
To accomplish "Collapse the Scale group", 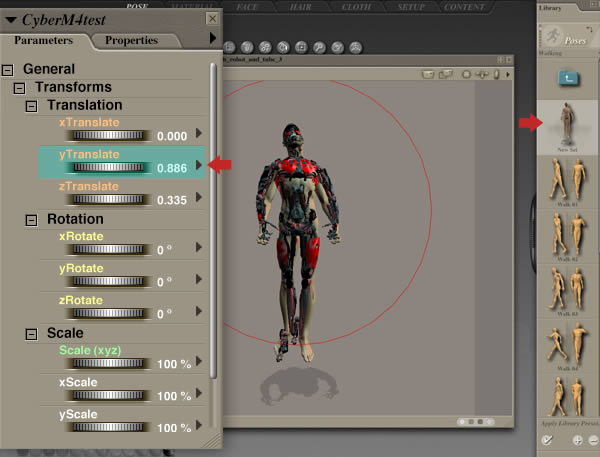I will [31, 335].
